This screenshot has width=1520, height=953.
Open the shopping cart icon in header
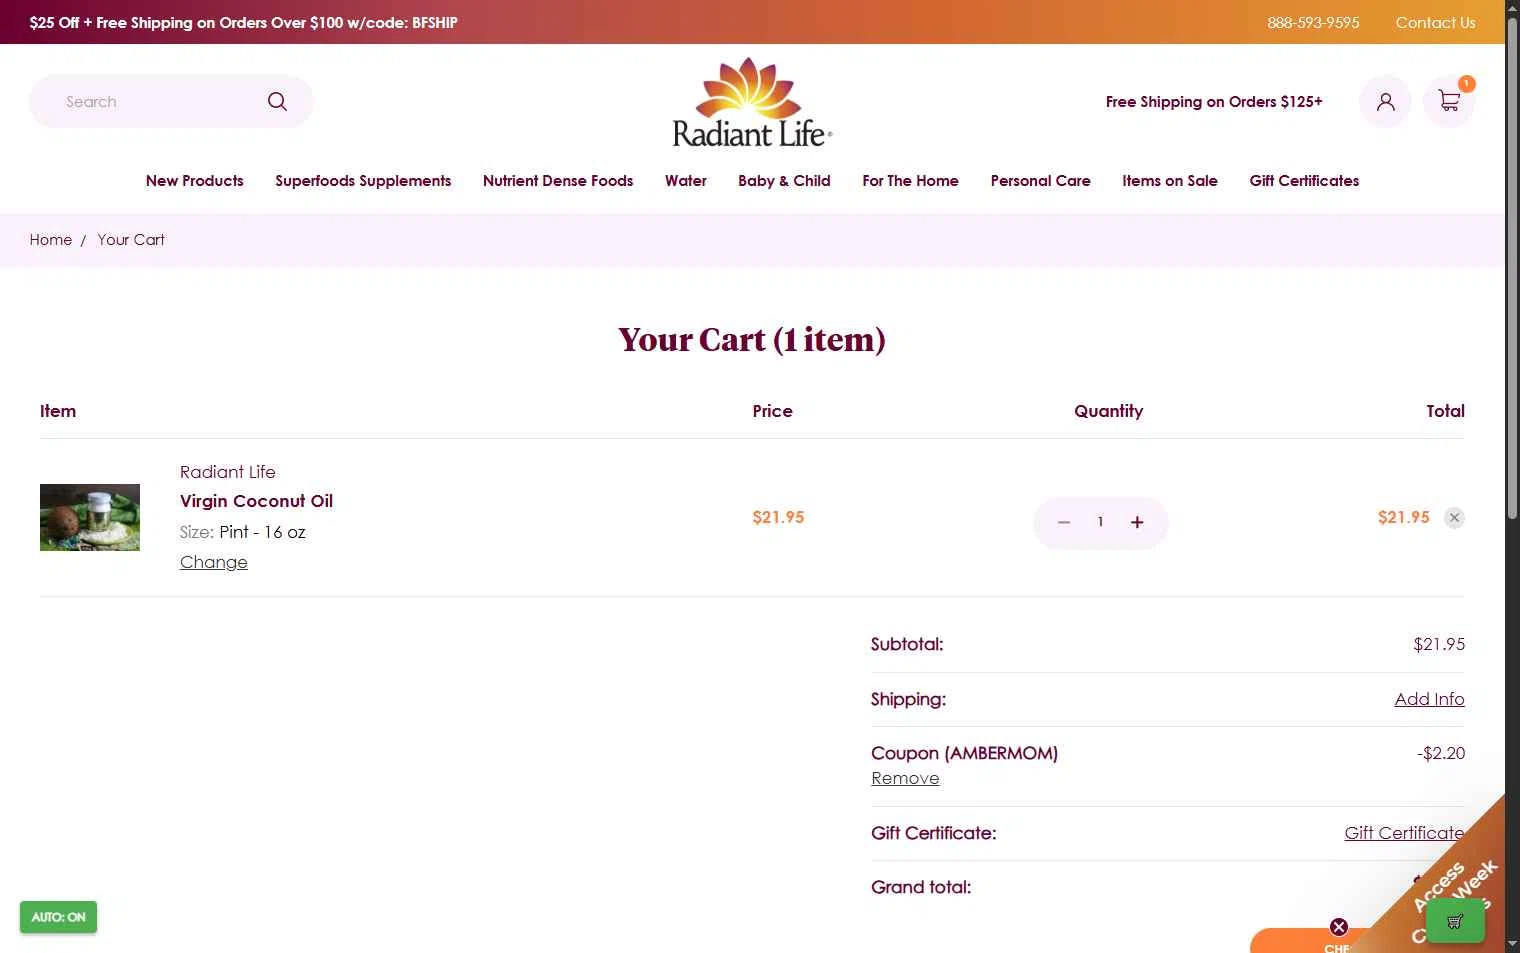(1449, 102)
